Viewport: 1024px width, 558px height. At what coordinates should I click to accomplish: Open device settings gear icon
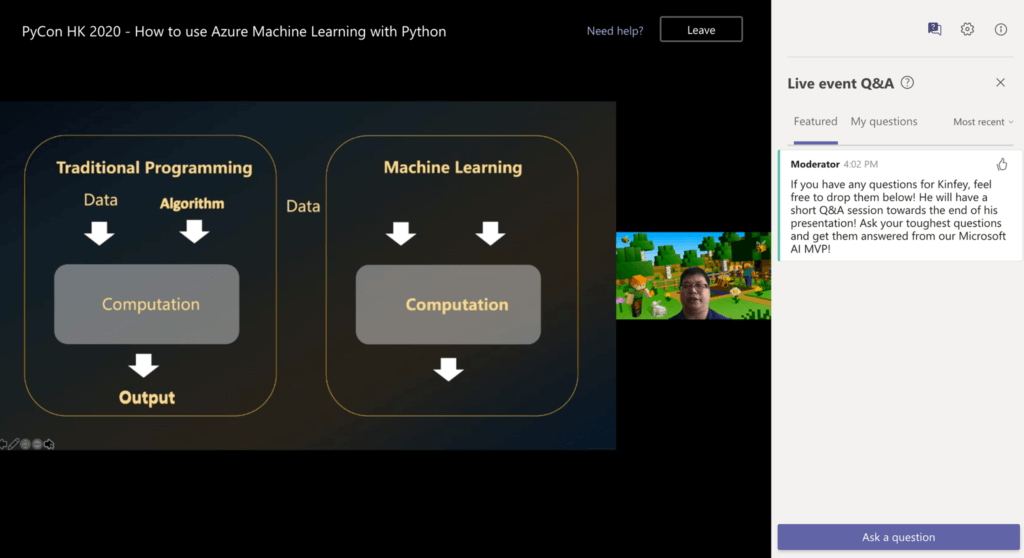[x=967, y=29]
